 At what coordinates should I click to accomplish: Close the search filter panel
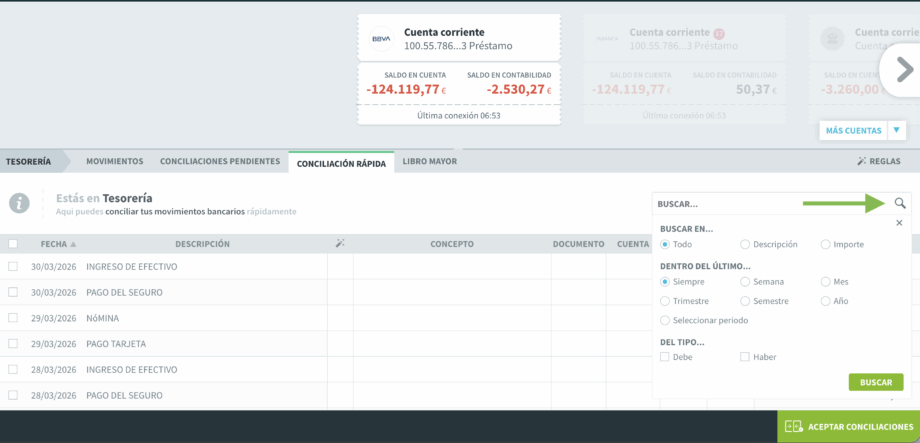point(899,223)
